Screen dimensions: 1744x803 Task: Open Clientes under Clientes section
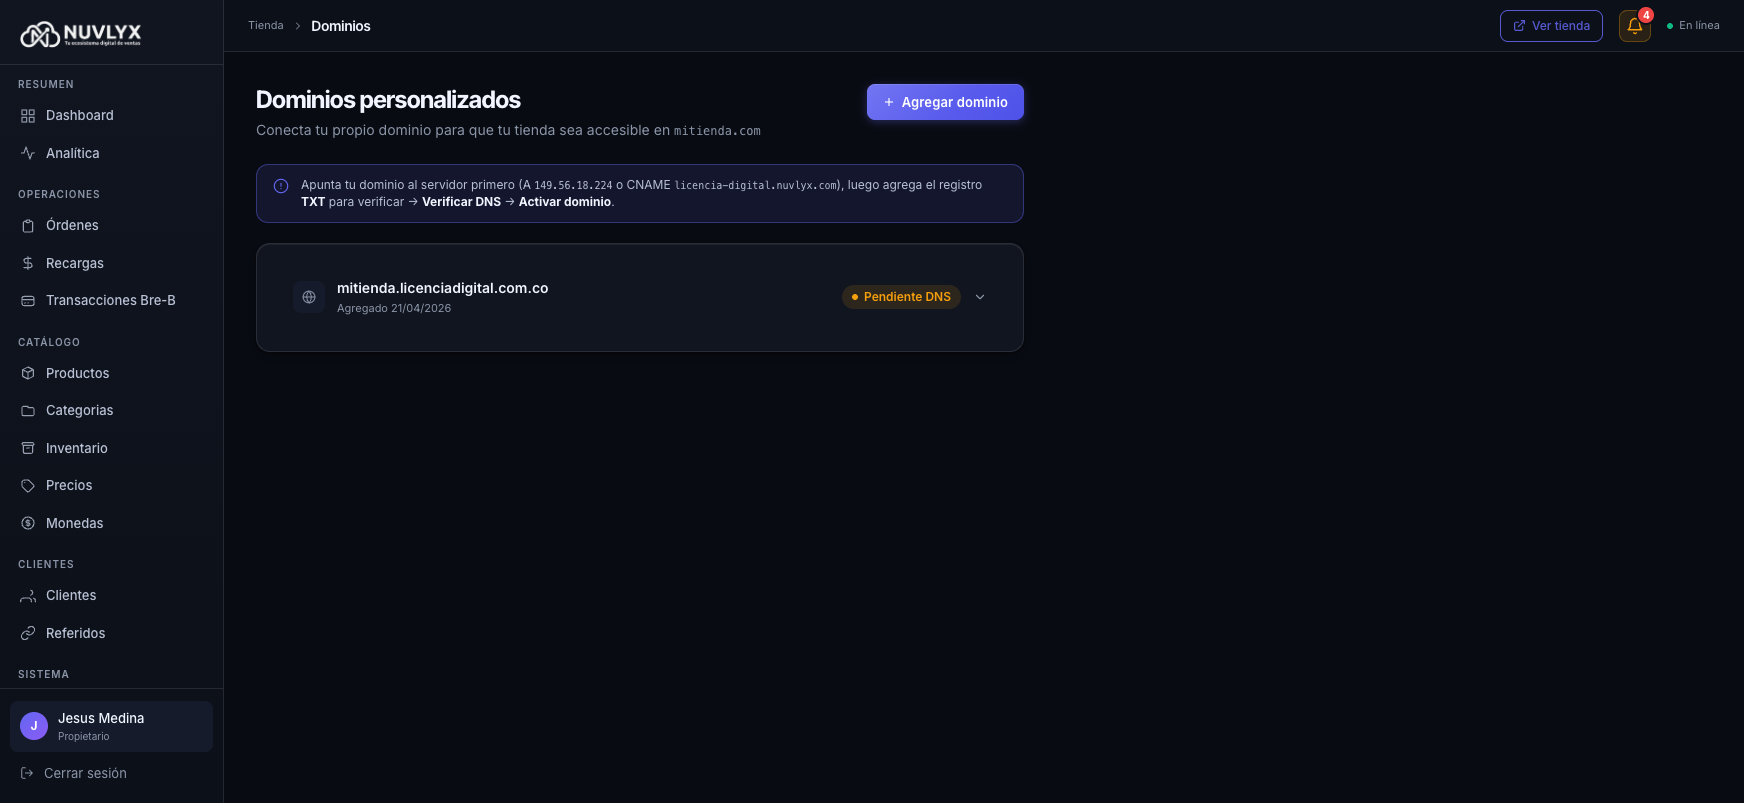[70, 595]
